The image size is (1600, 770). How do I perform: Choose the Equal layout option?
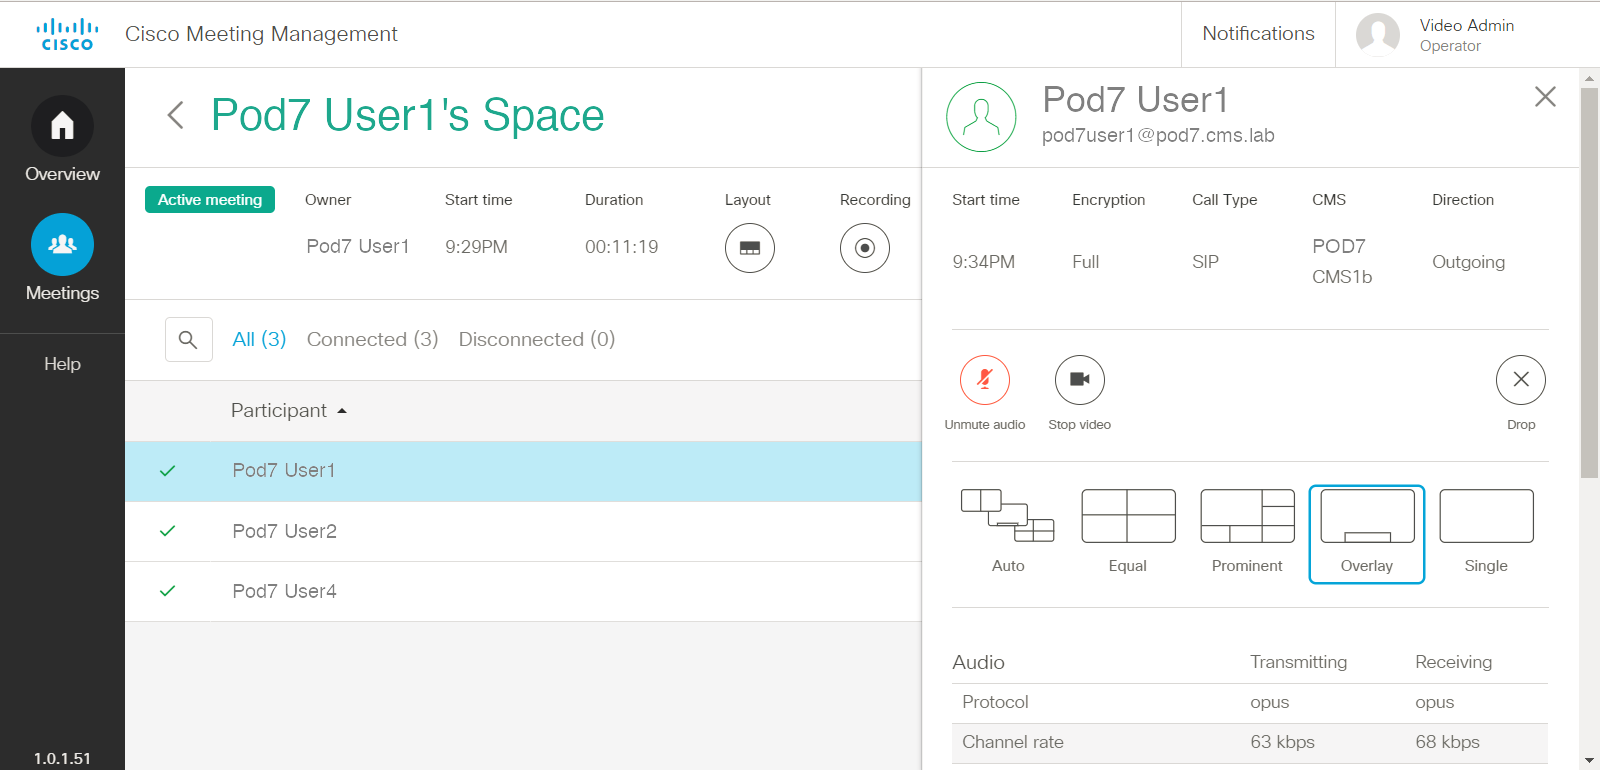point(1128,517)
